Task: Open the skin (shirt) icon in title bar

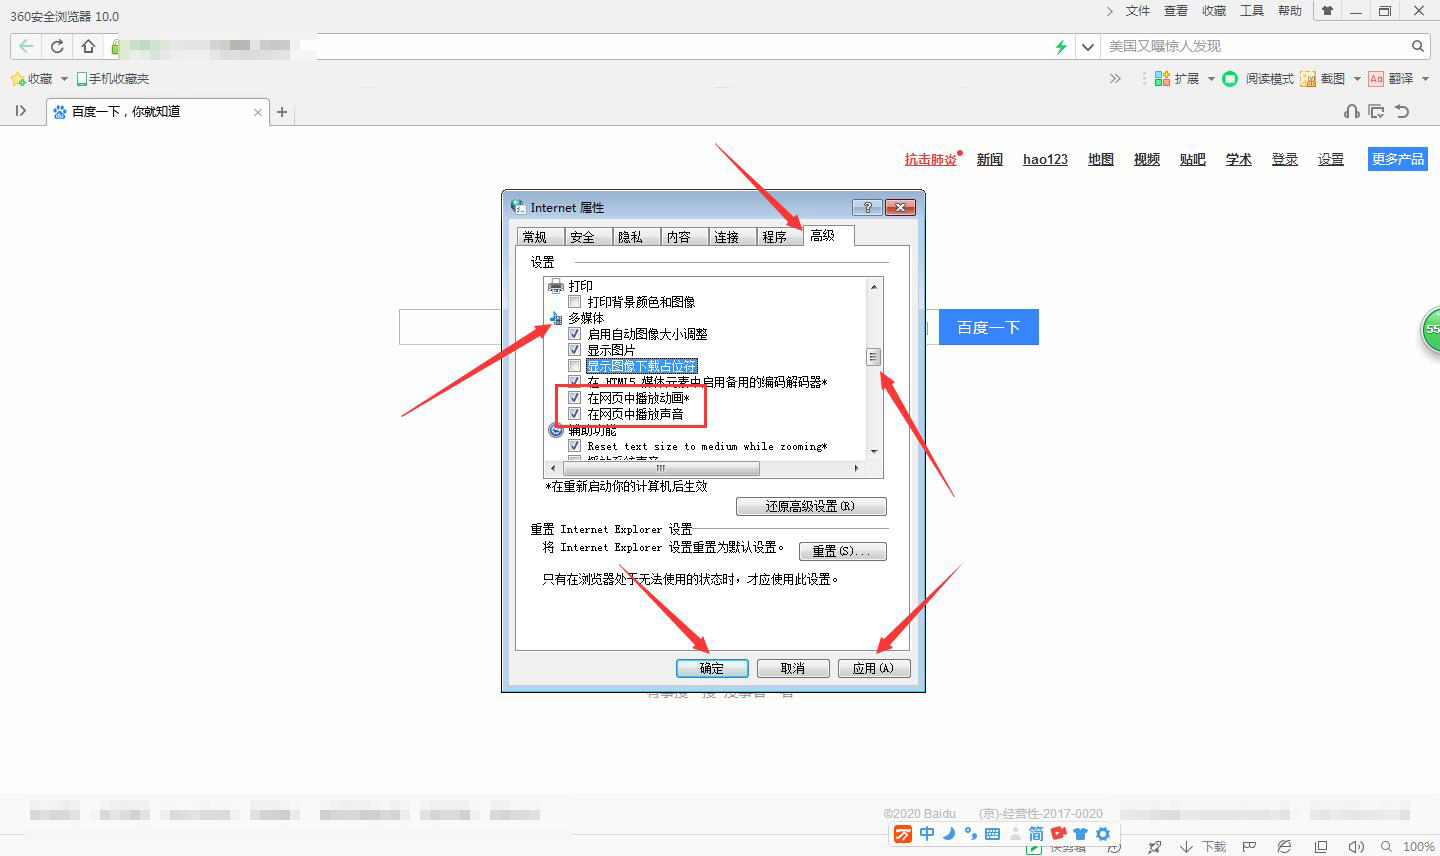Action: coord(1327,11)
